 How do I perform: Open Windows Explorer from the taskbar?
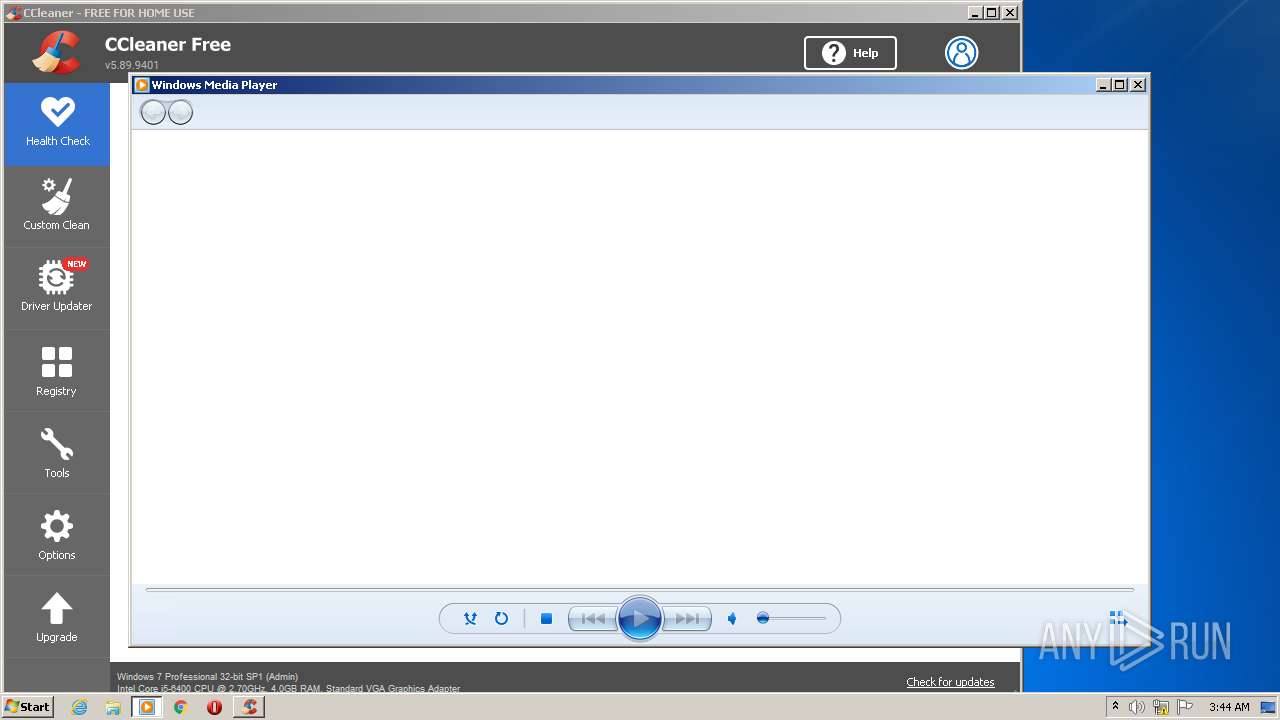click(113, 707)
